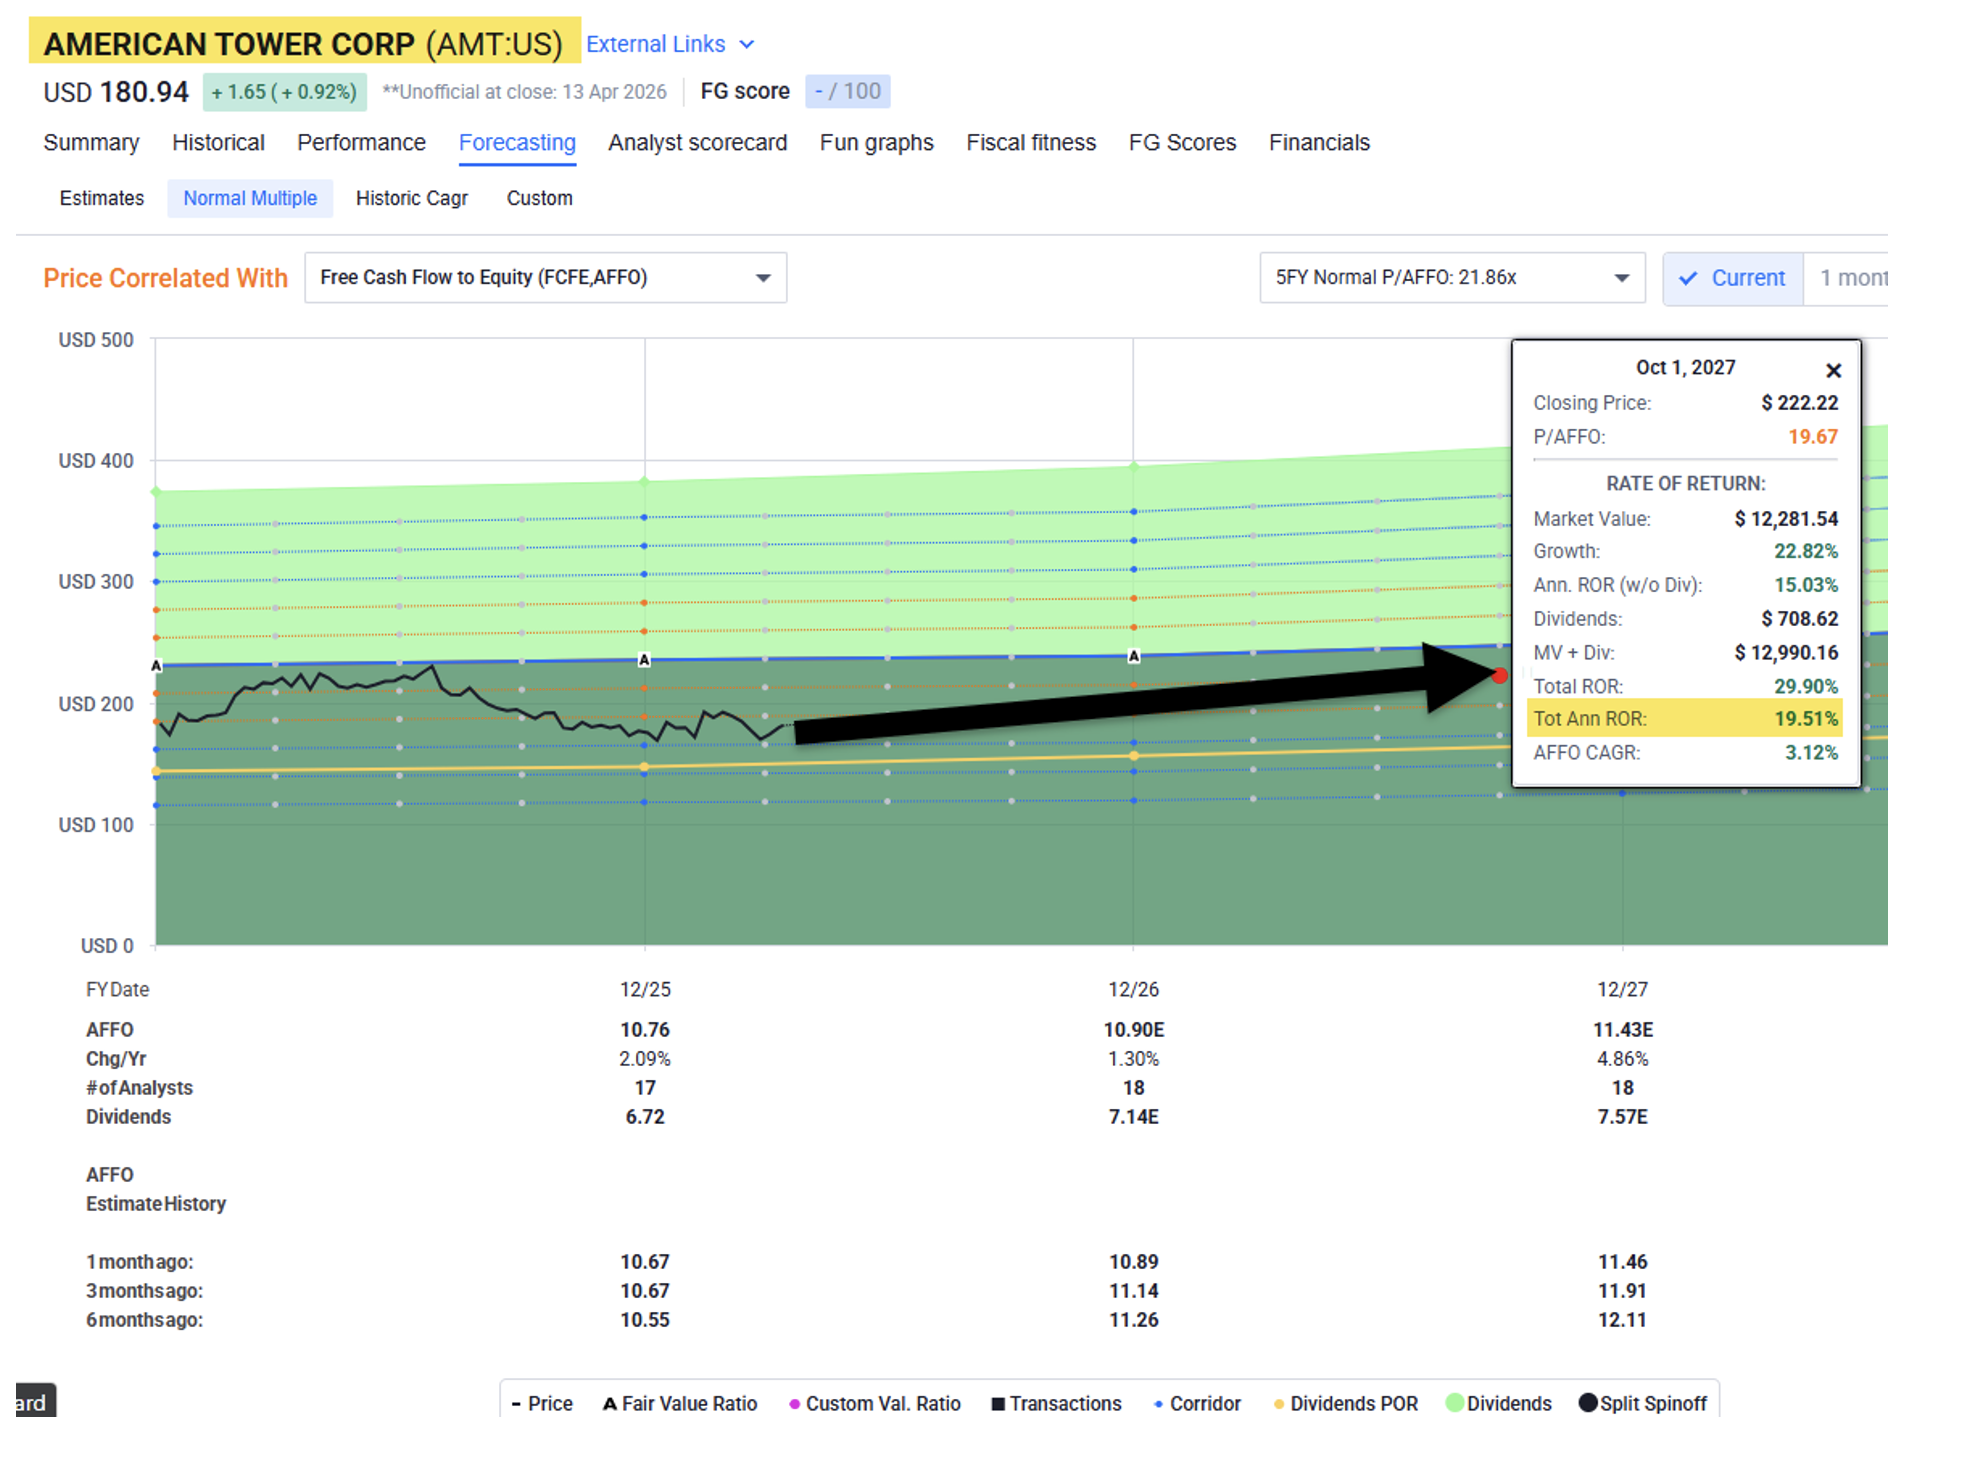This screenshot has width=1970, height=1460.
Task: Toggle Transactions legend square
Action: click(x=997, y=1404)
